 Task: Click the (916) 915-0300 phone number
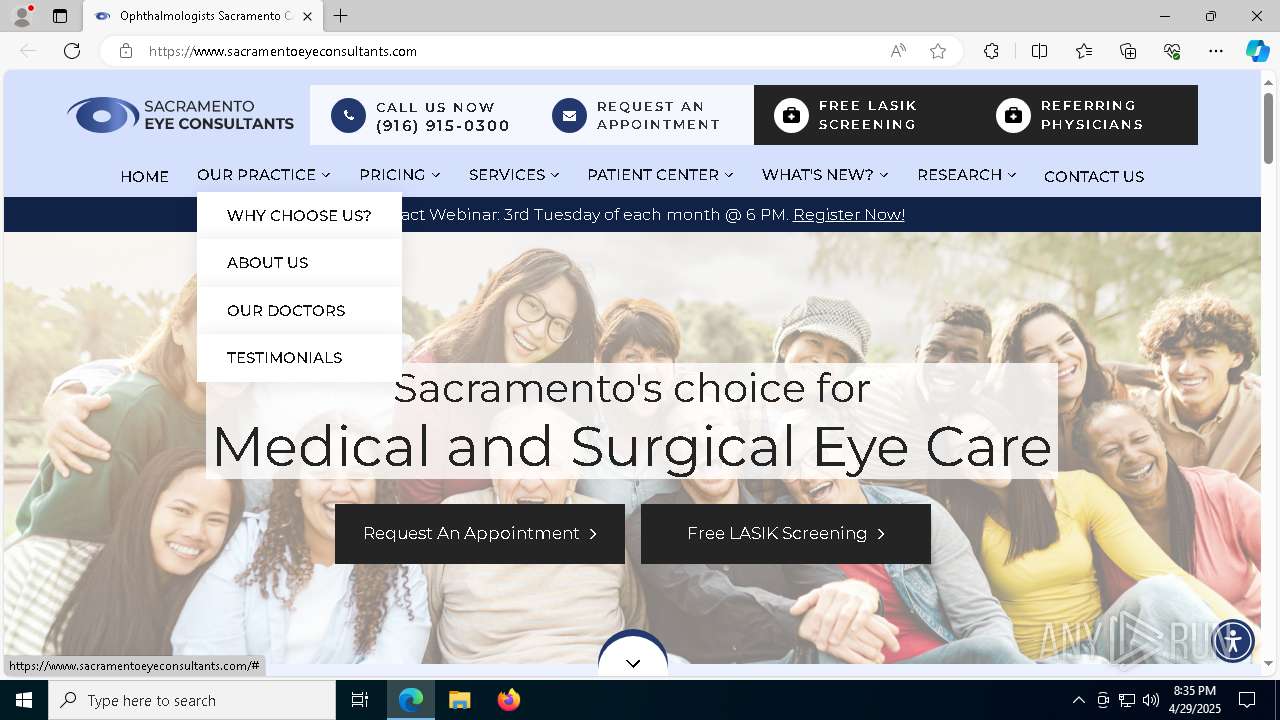443,126
